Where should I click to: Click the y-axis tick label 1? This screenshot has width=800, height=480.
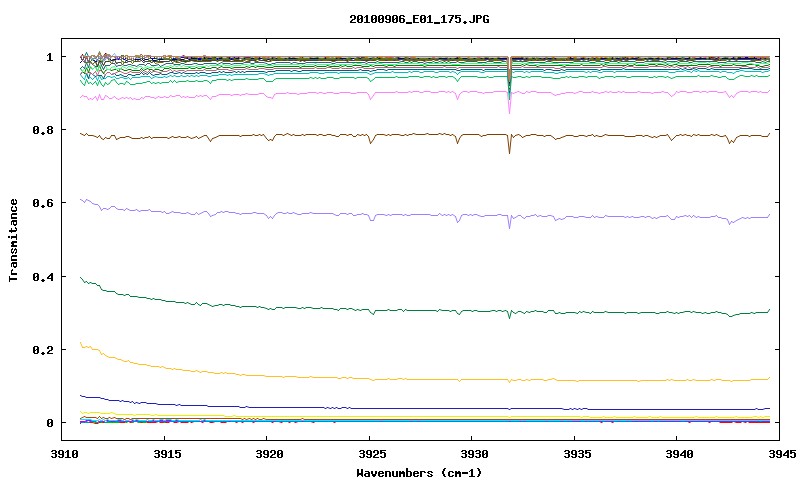[49, 57]
